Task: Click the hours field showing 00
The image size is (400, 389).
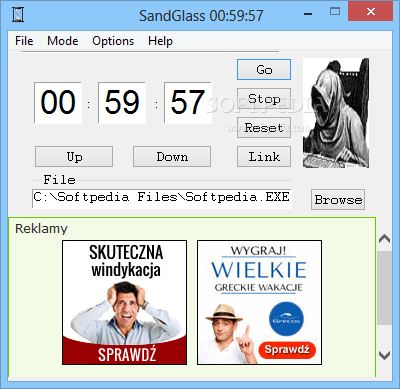Action: tap(58, 103)
